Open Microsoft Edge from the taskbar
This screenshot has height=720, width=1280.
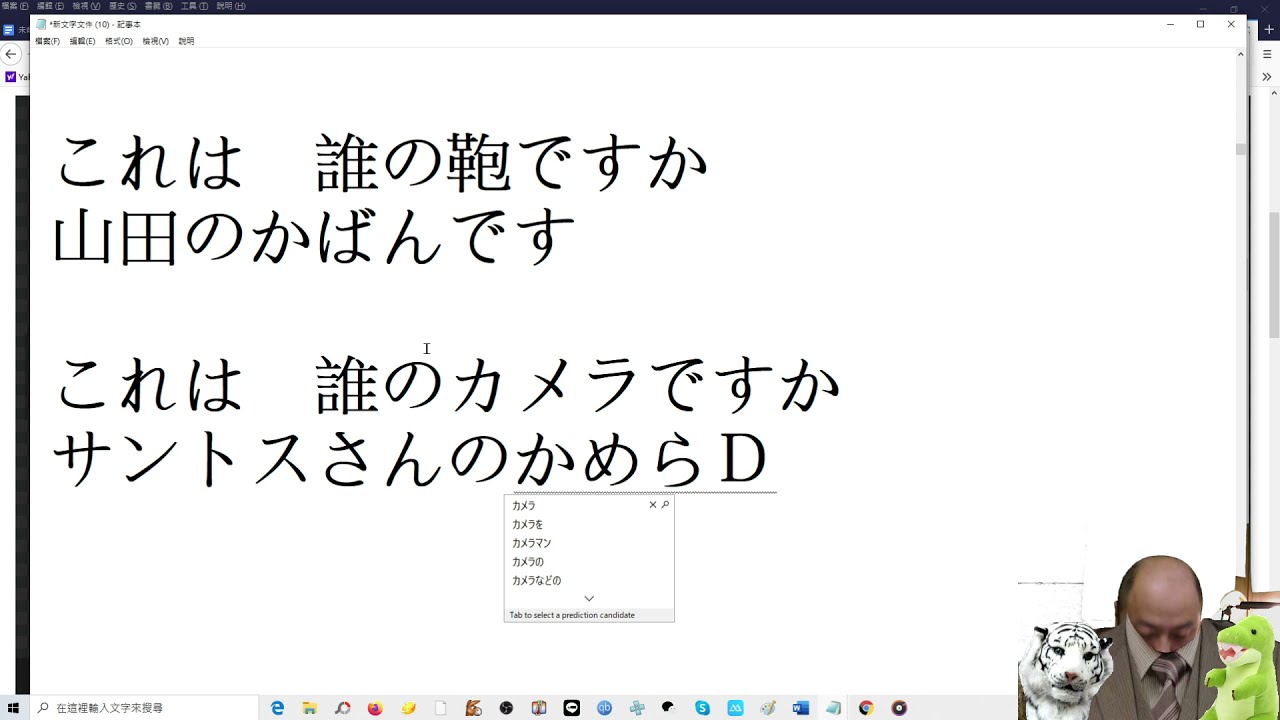(277, 708)
